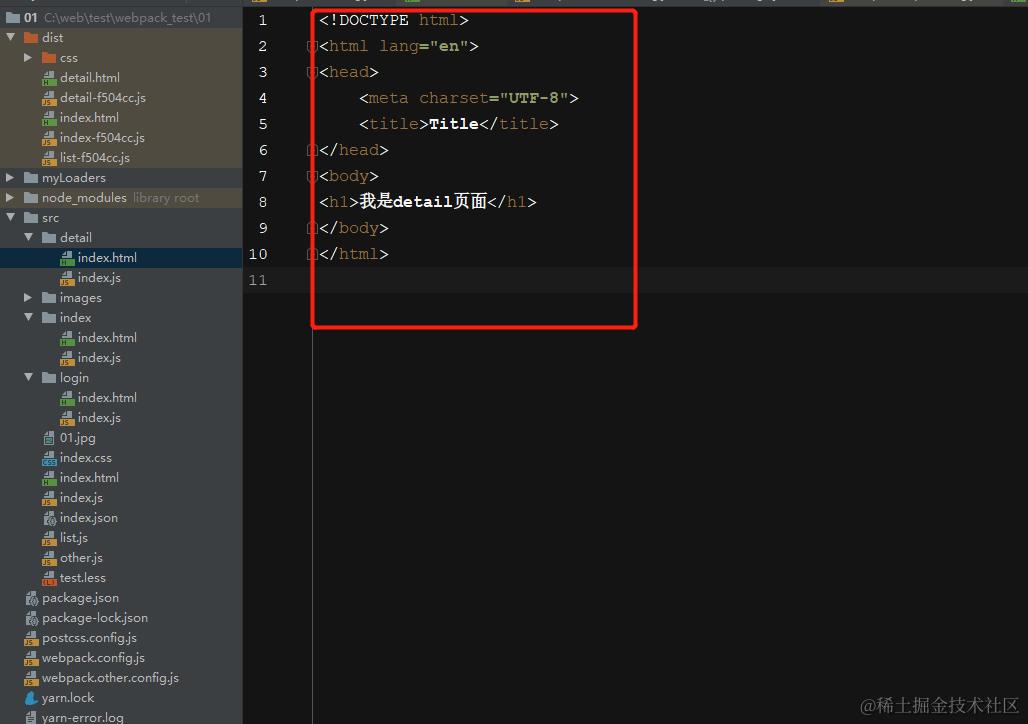The height and width of the screenshot is (724, 1028).
Task: Click the images folder icon
Action: [x=49, y=298]
